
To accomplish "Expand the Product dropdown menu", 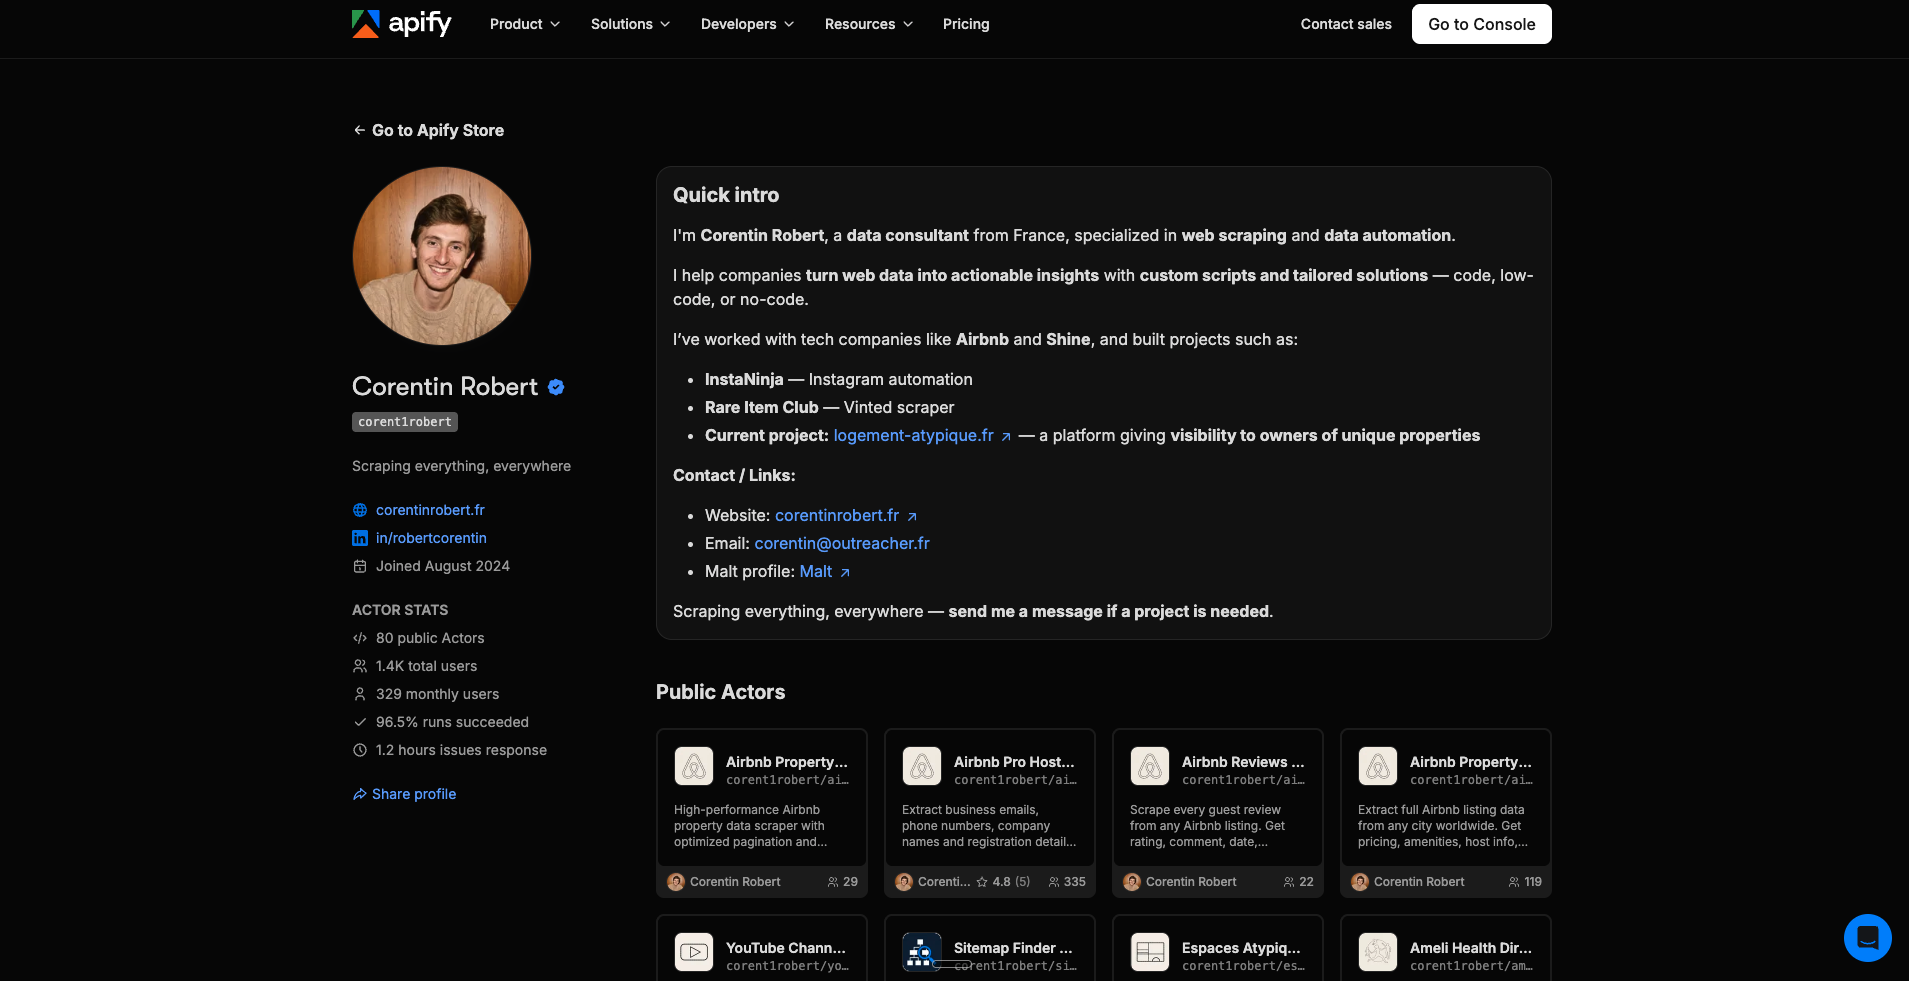I will pyautogui.click(x=525, y=24).
